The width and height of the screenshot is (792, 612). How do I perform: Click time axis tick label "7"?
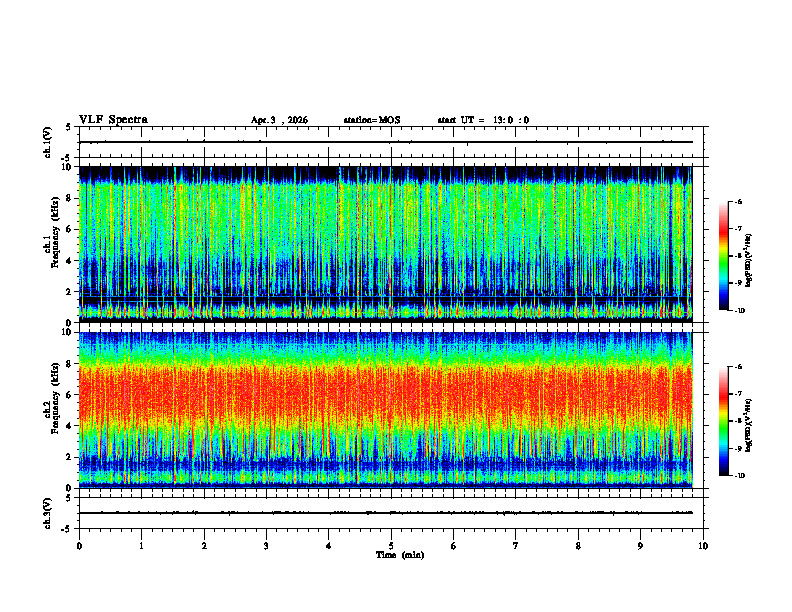pyautogui.click(x=516, y=546)
